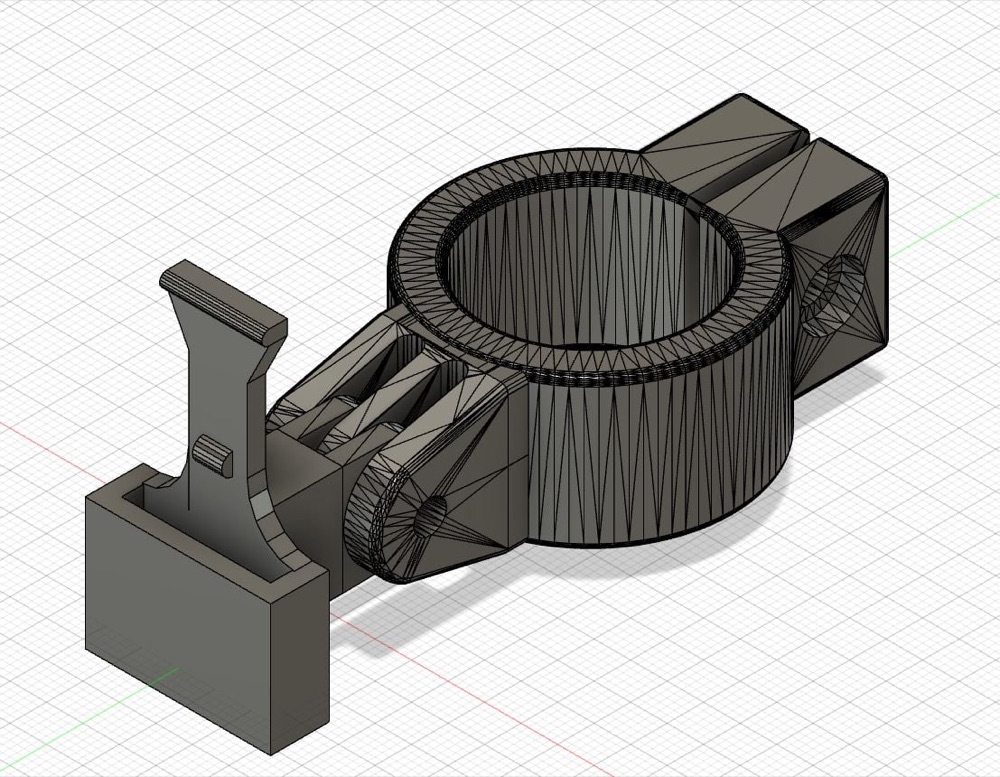
Task: Select the small ribbed nub on the clip
Action: (x=213, y=455)
